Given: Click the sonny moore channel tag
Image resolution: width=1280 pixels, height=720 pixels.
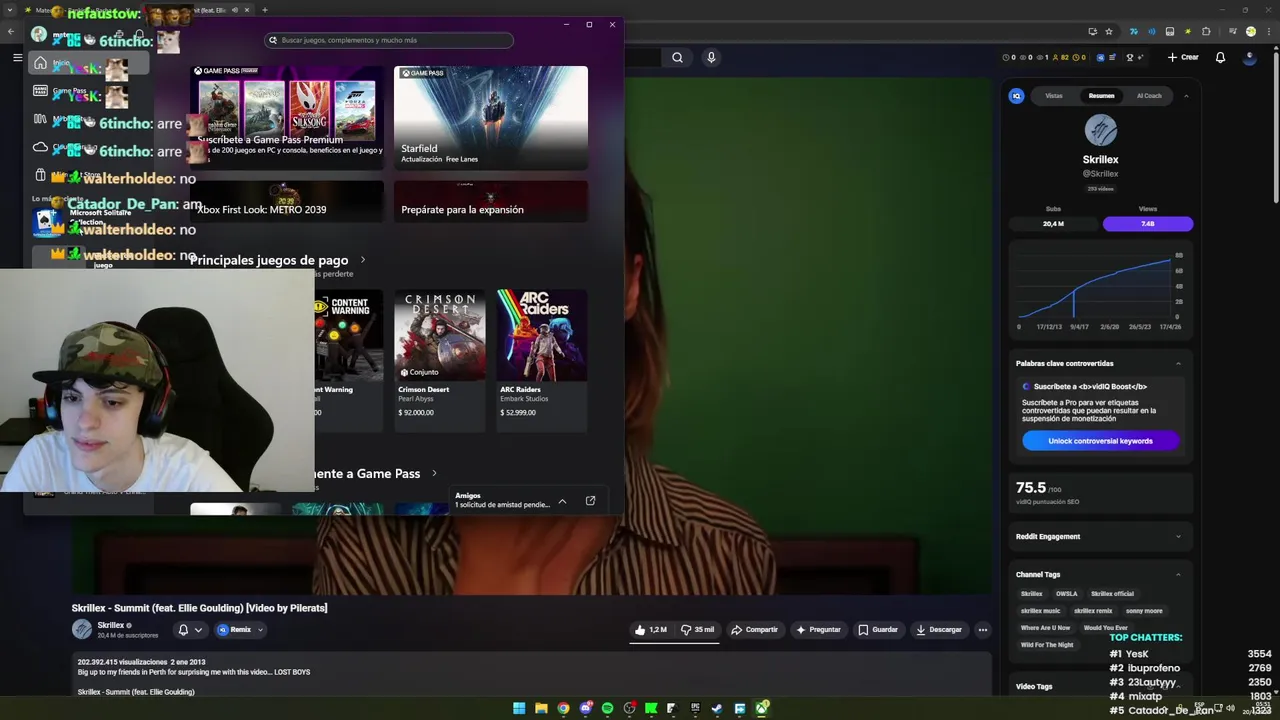Looking at the screenshot, I should [1144, 611].
